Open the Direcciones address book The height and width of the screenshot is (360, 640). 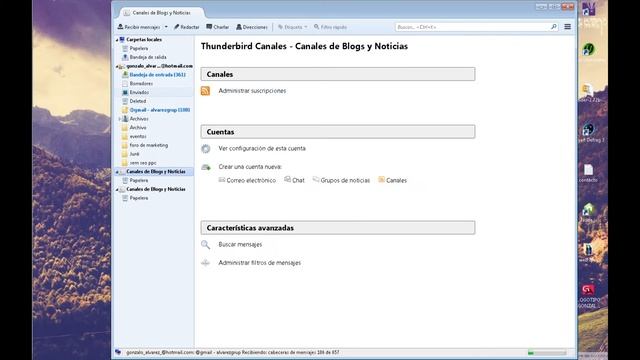(x=252, y=27)
